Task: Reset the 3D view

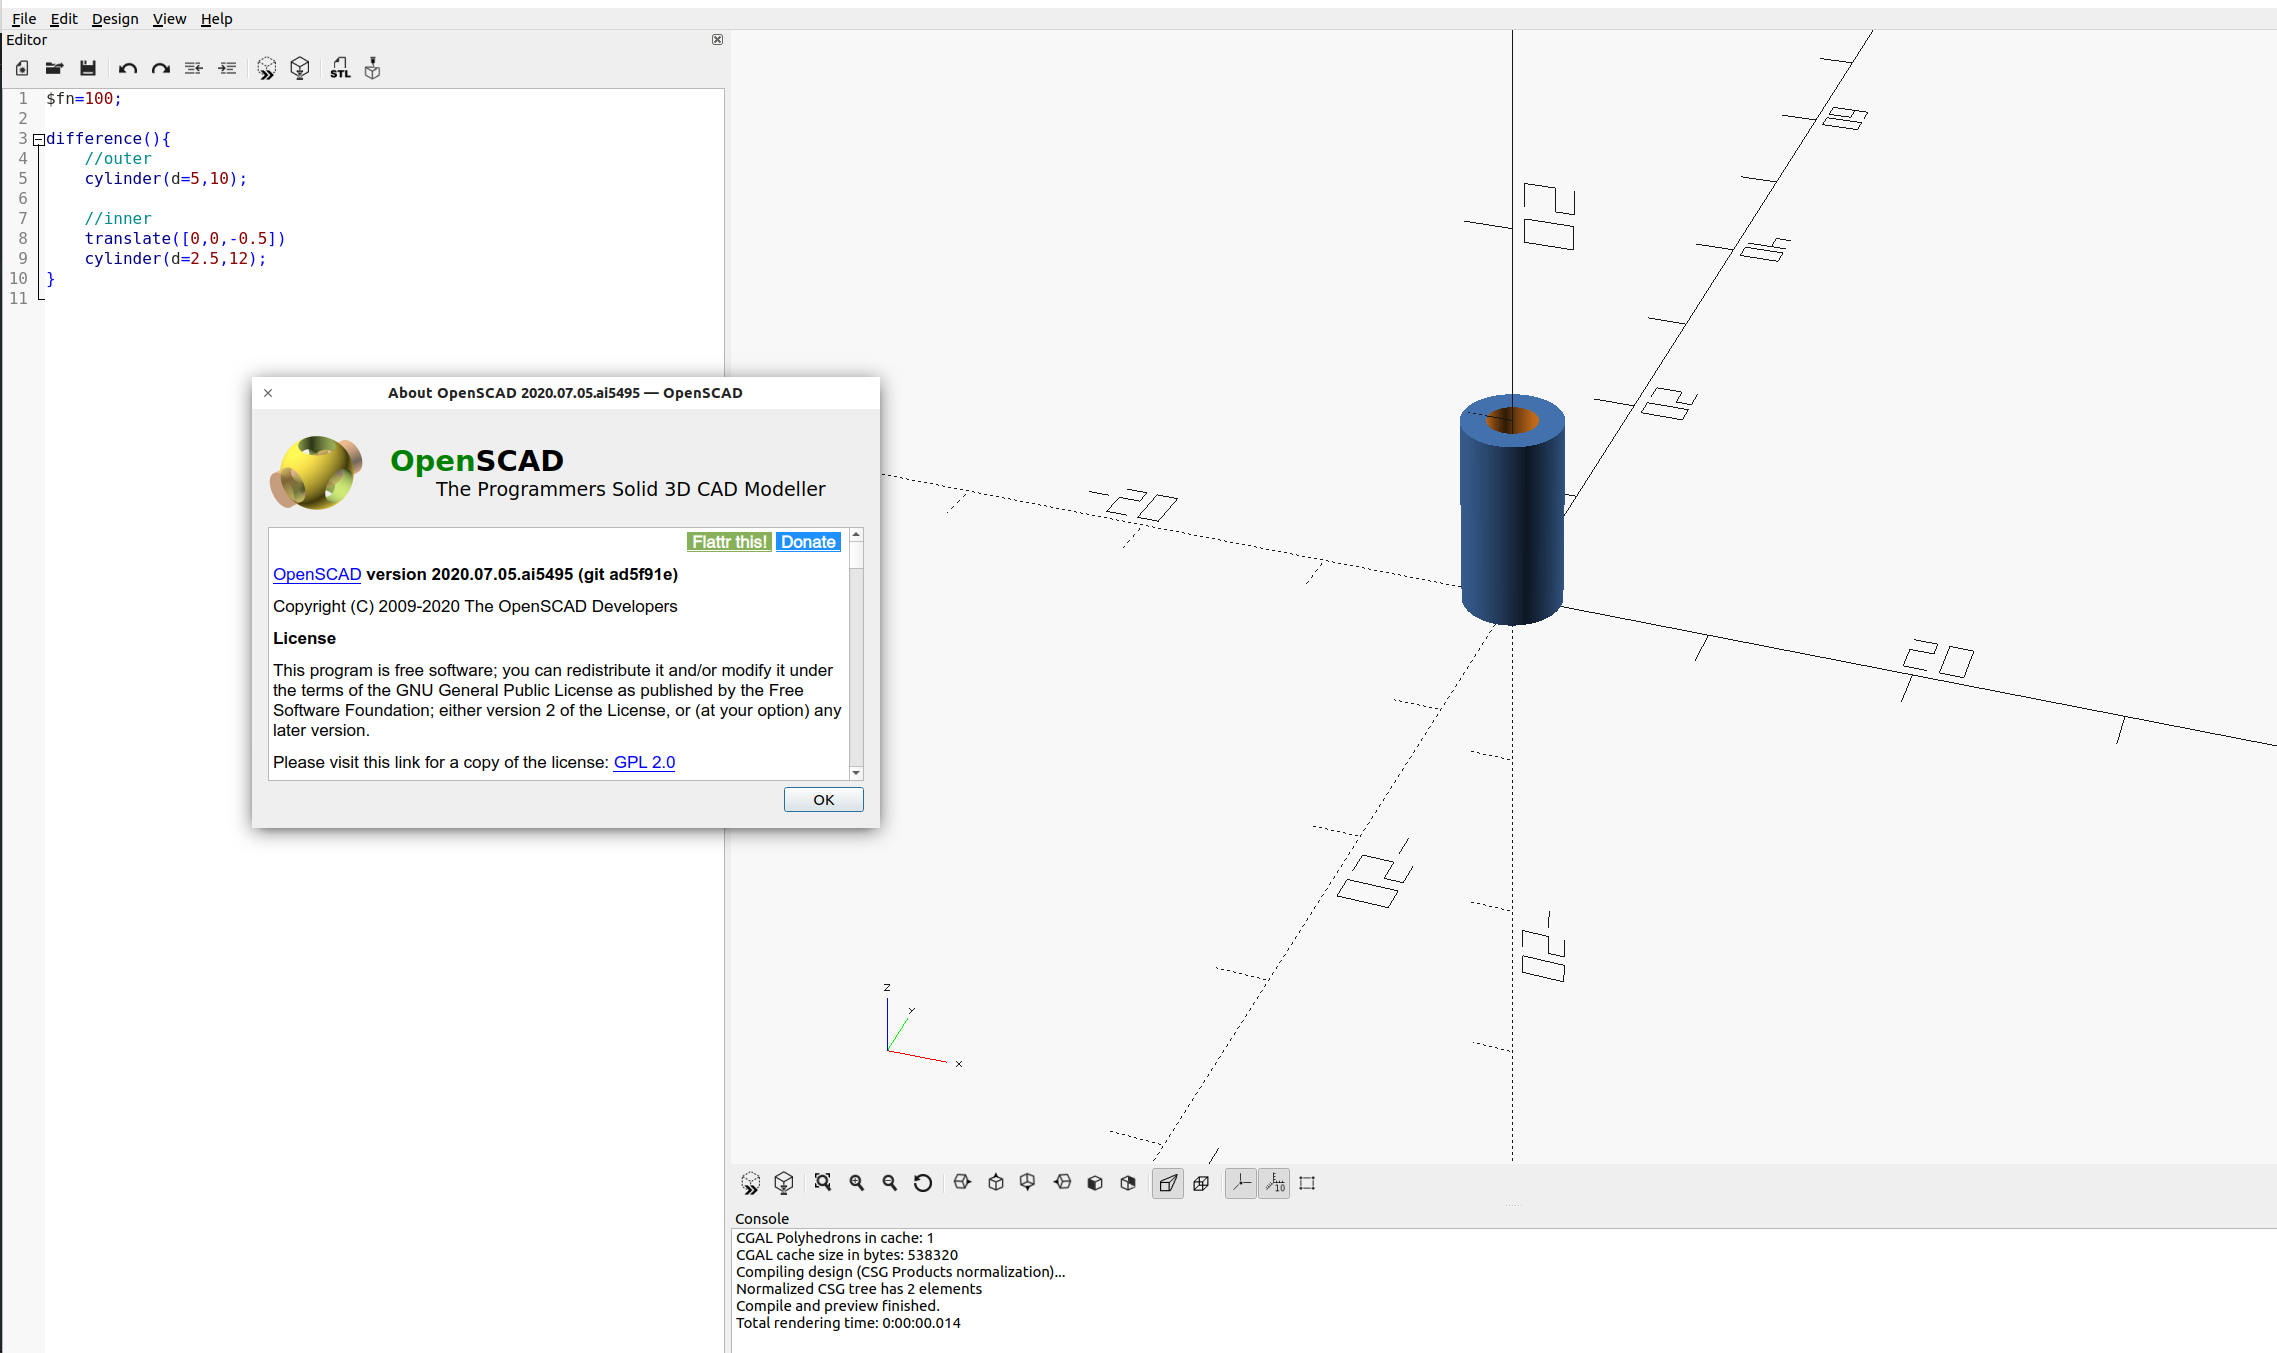Action: 923,1182
